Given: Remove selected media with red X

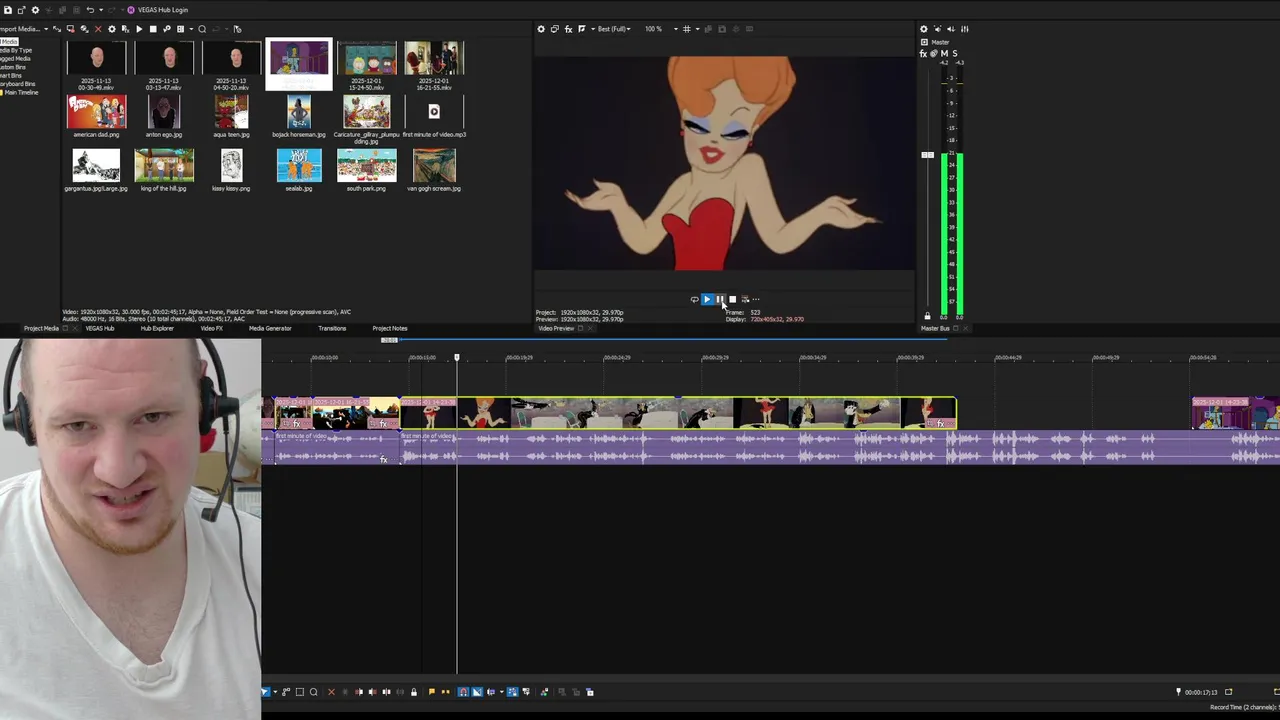Looking at the screenshot, I should tap(97, 29).
